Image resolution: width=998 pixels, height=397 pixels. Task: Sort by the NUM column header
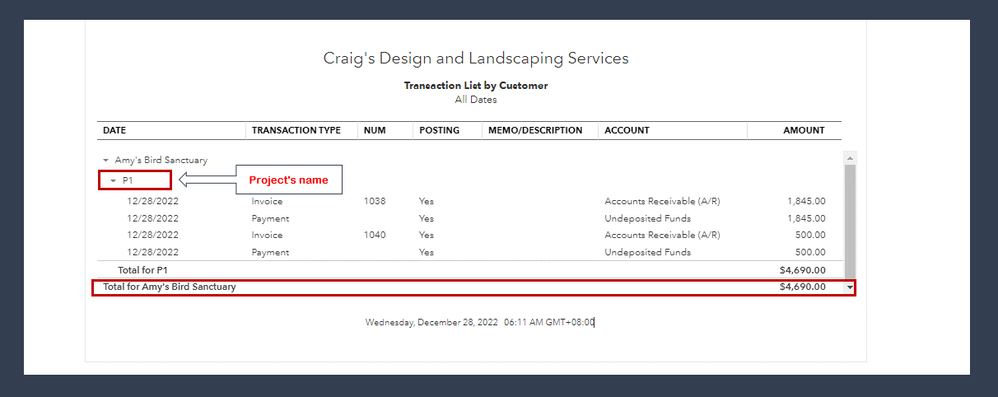374,130
